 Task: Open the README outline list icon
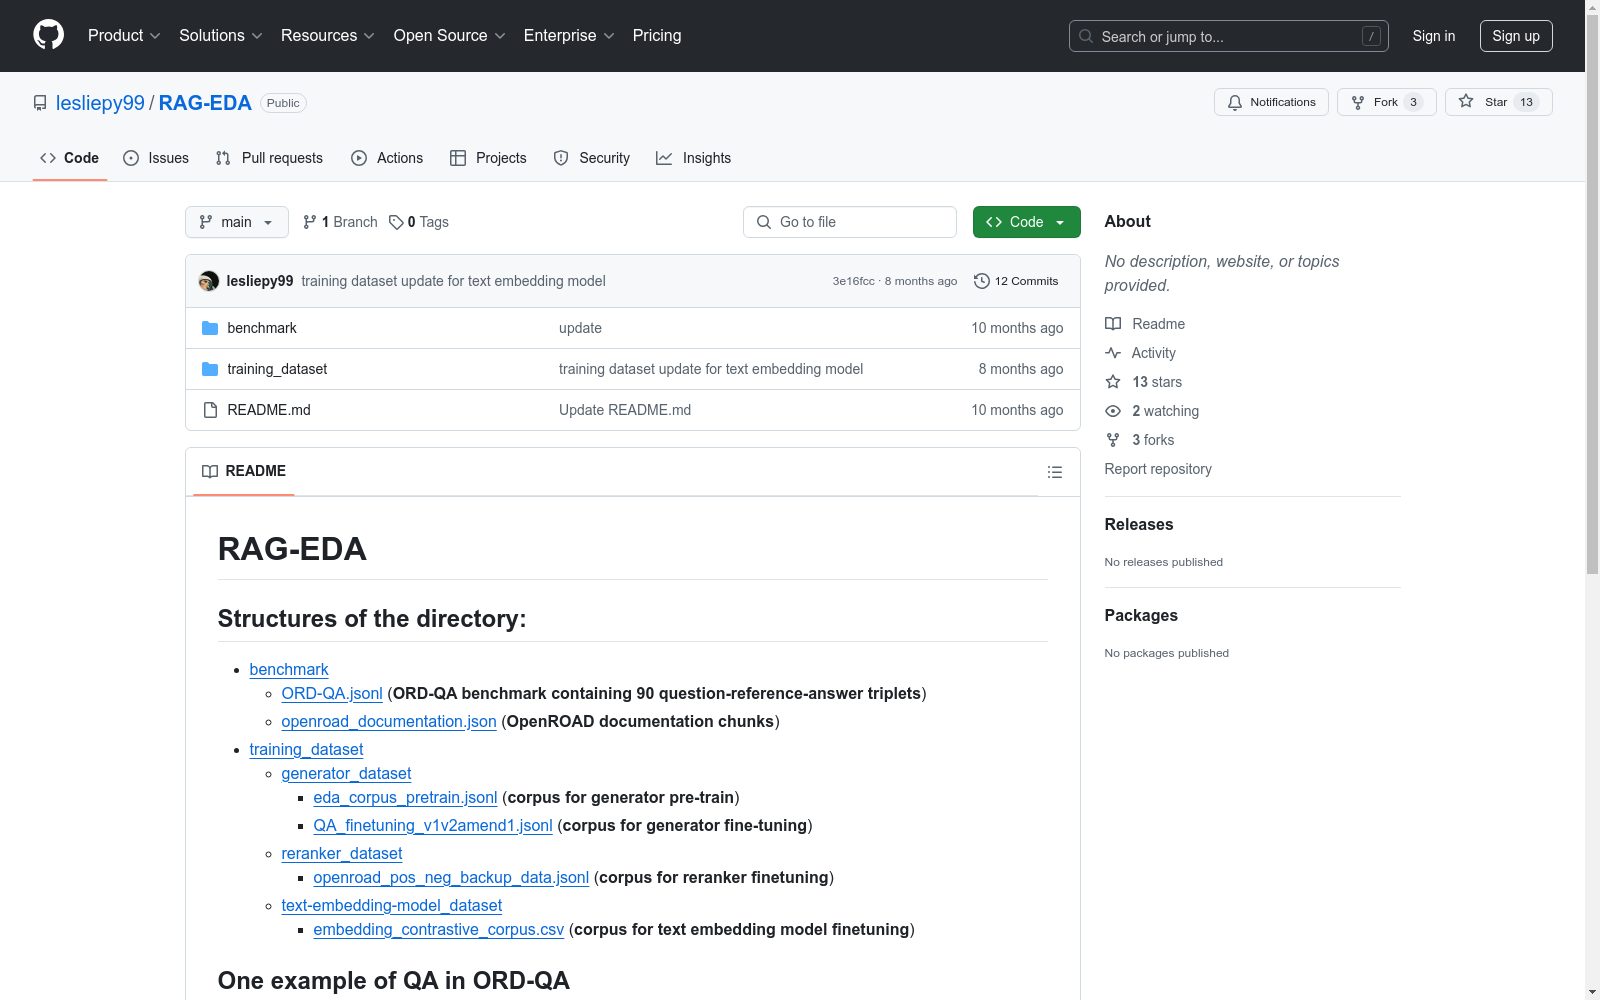(x=1055, y=472)
